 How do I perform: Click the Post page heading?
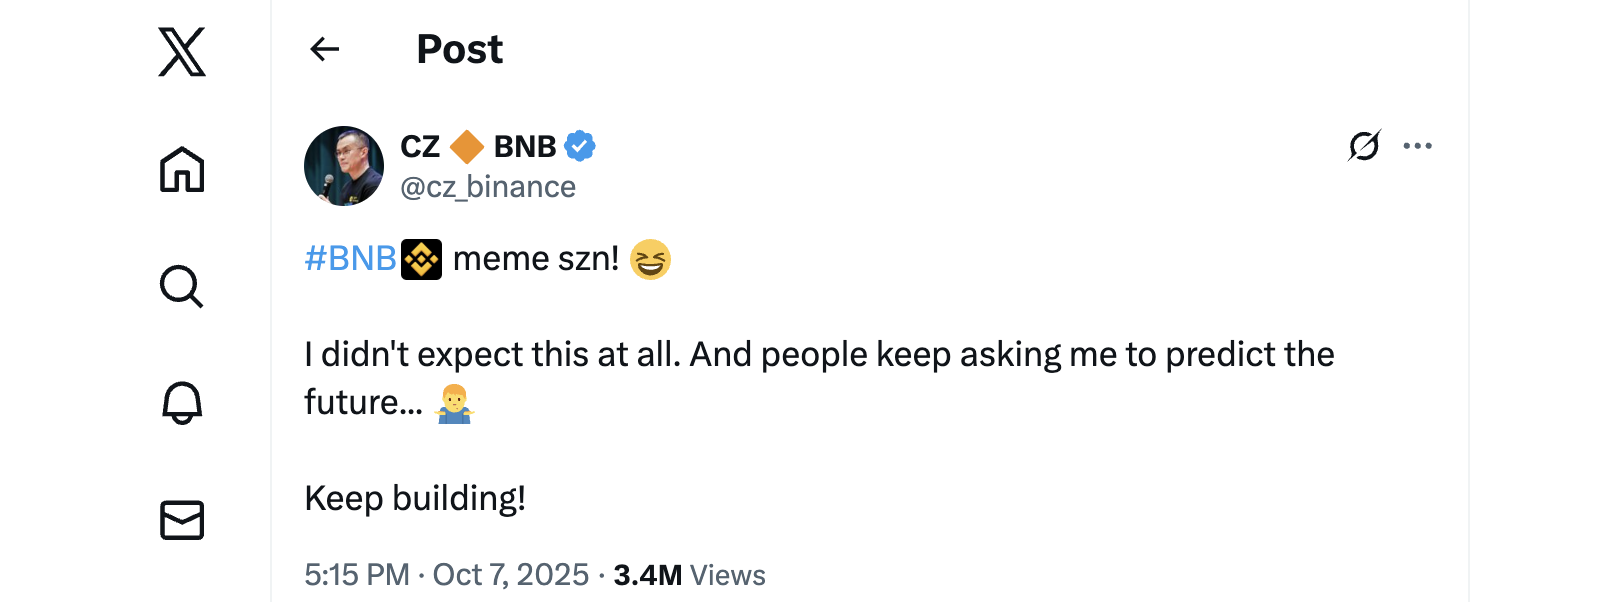point(459,49)
